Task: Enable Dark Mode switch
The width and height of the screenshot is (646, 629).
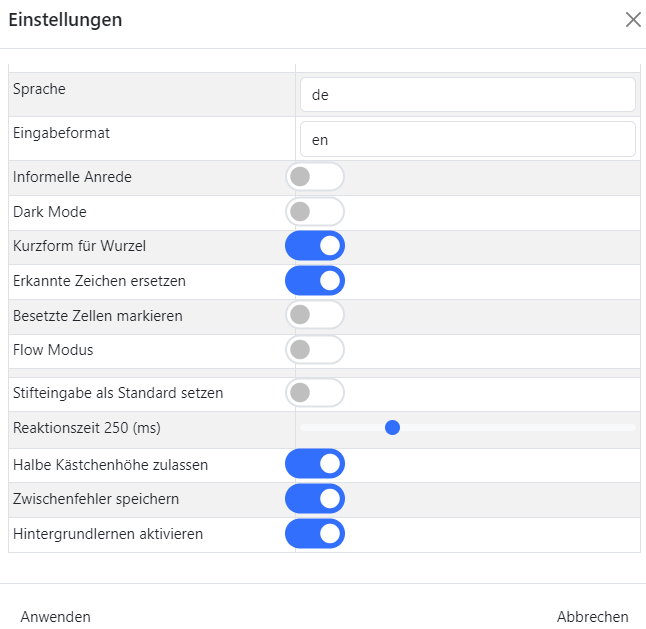Action: [314, 212]
